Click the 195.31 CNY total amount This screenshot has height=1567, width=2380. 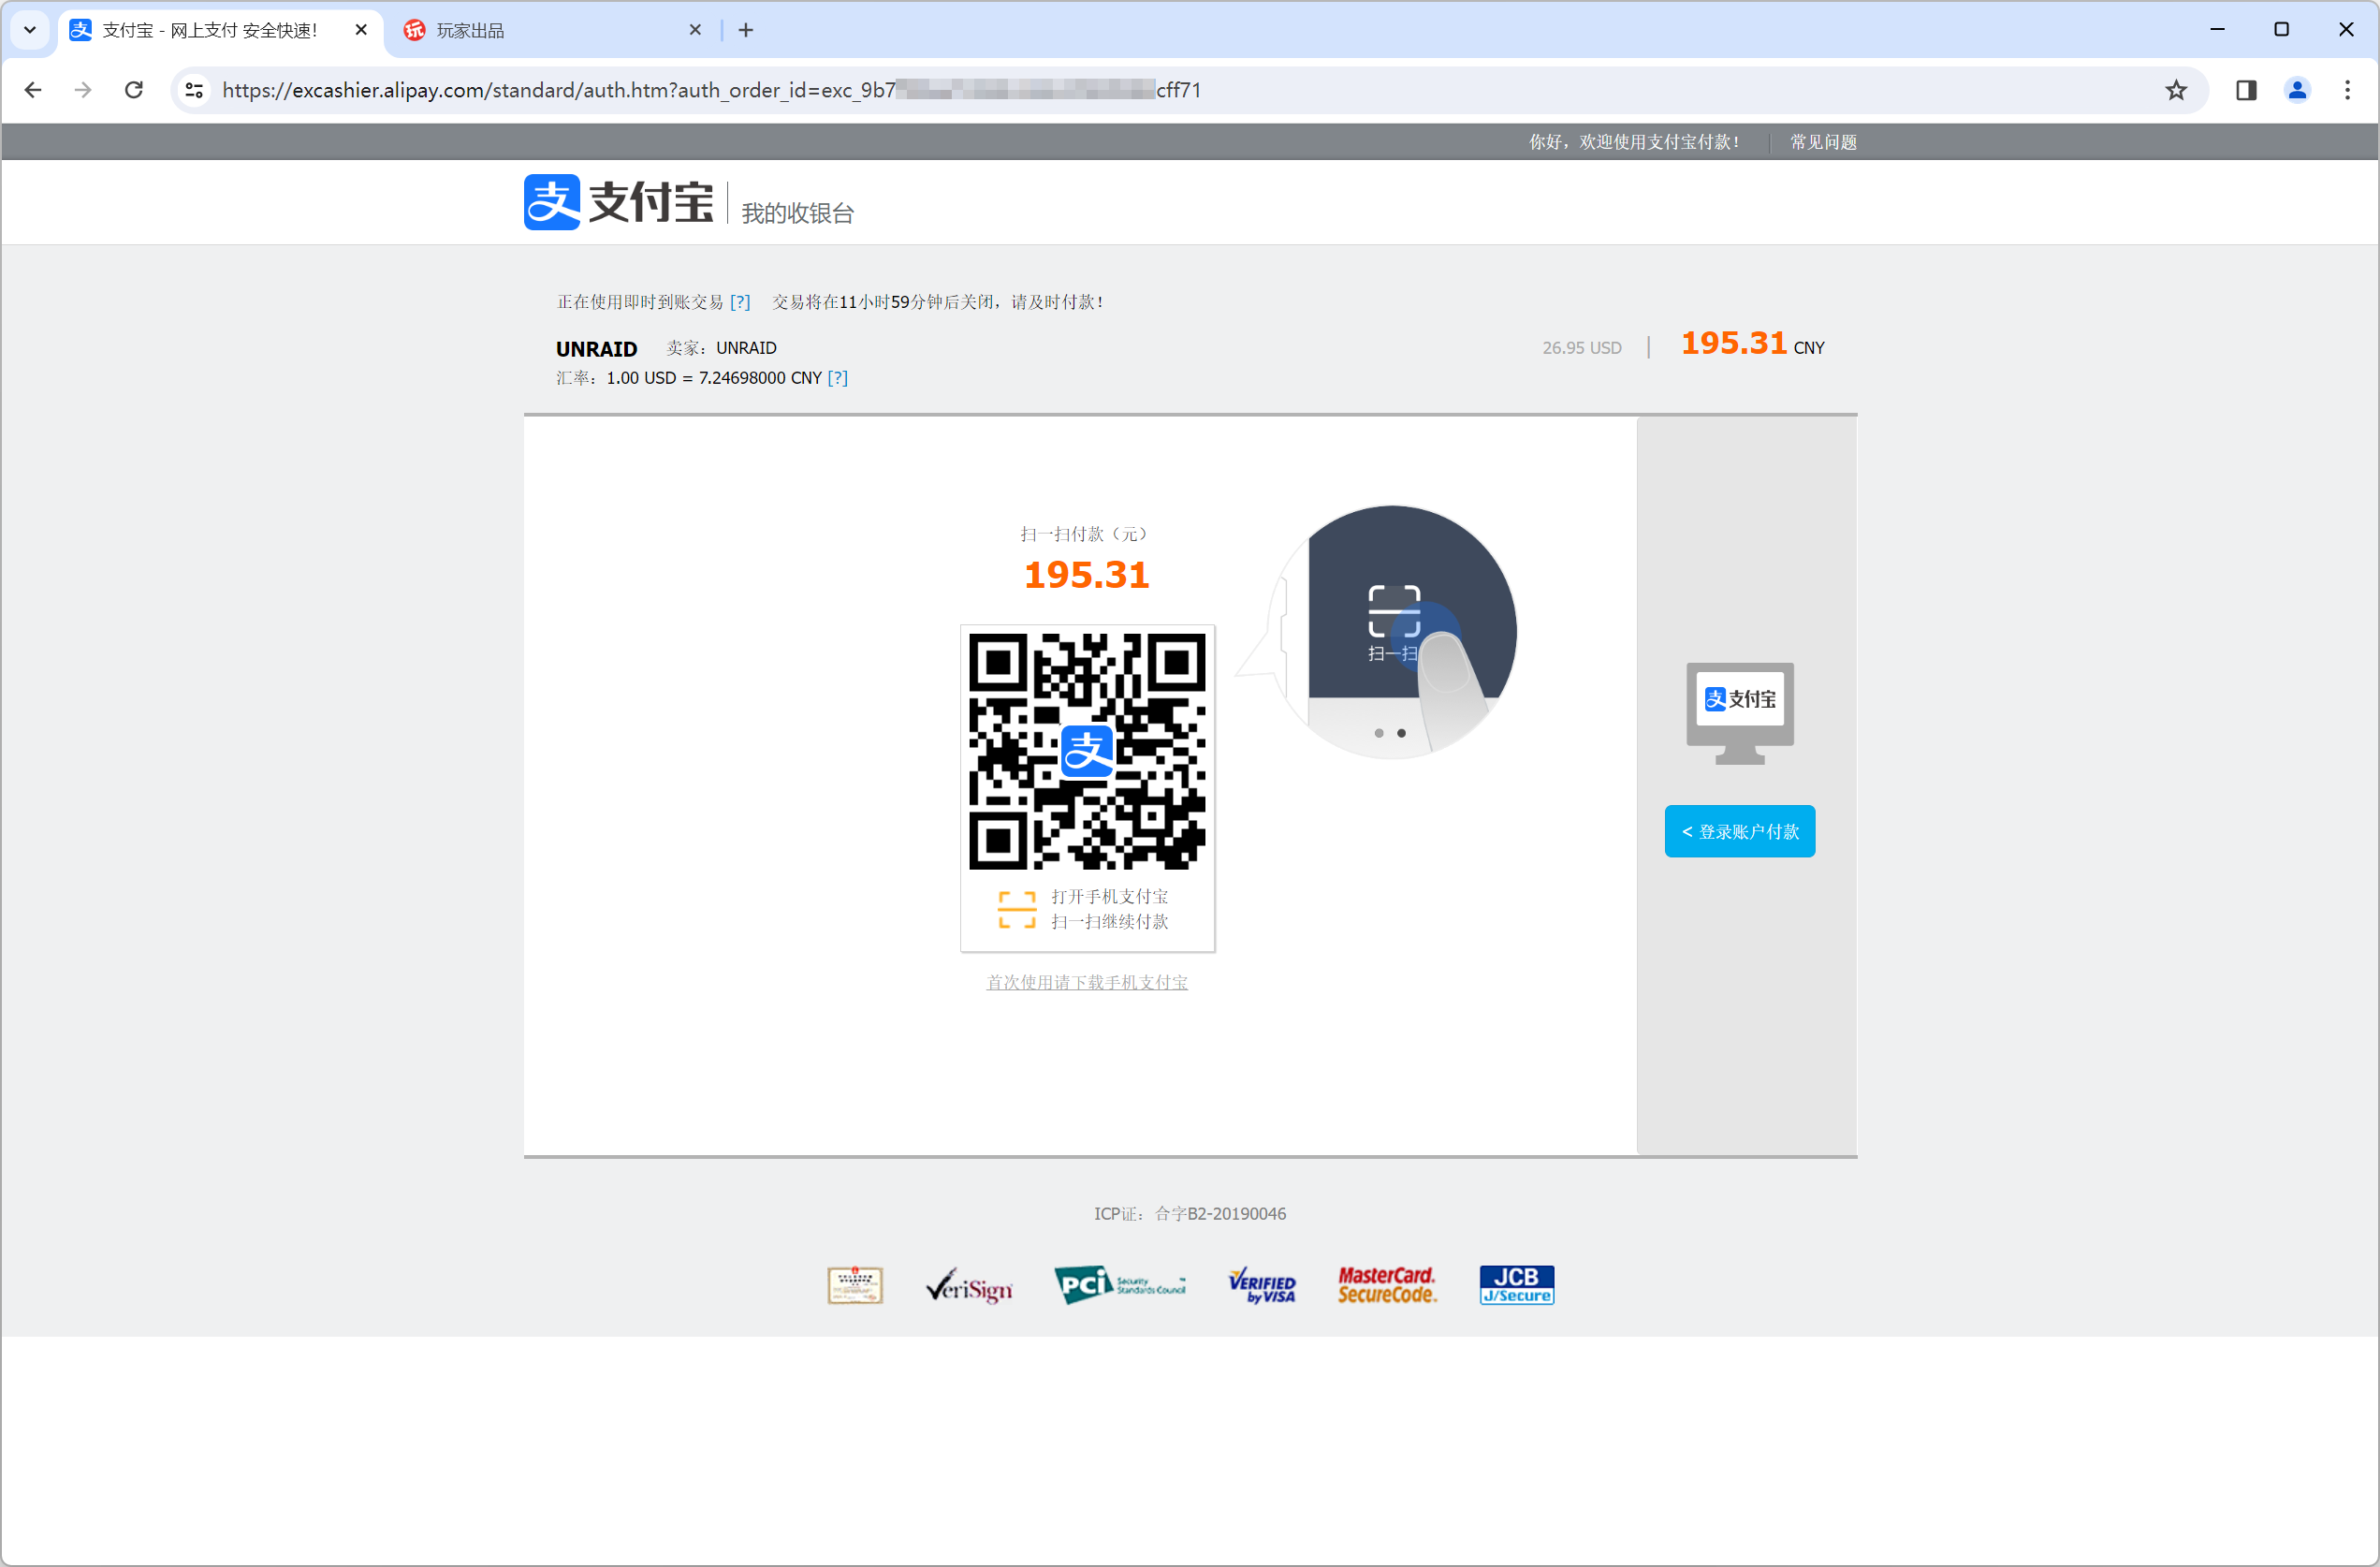click(x=1752, y=343)
